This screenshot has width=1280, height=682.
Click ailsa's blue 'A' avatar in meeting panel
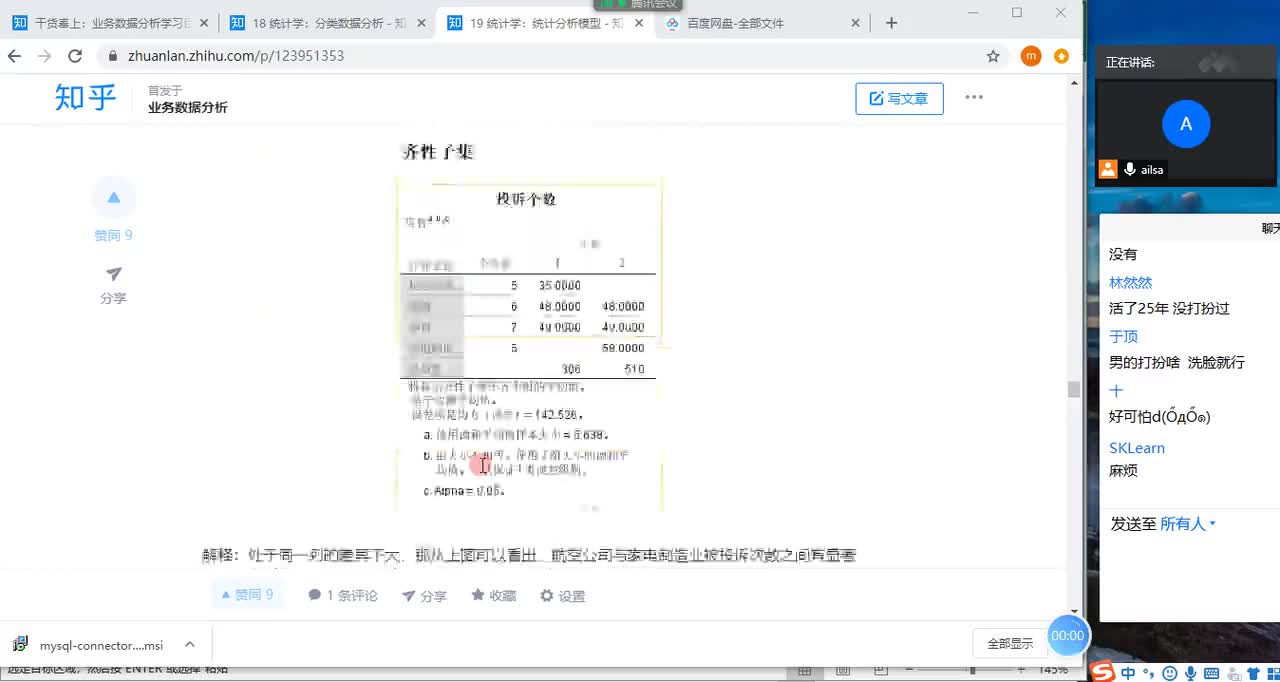(1186, 124)
